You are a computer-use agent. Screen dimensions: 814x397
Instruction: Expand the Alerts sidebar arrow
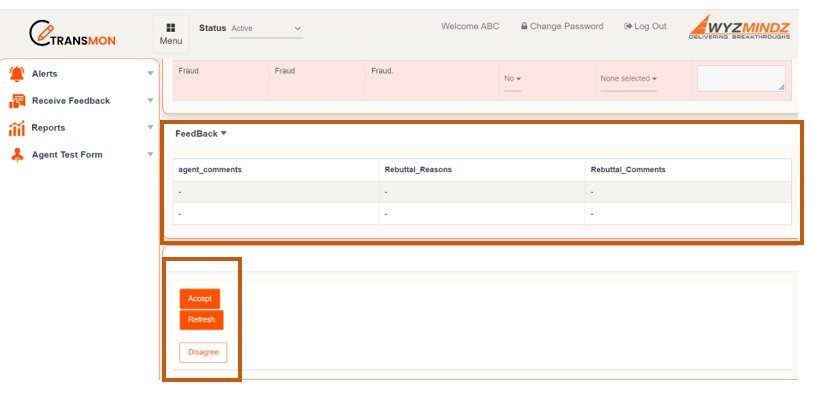[150, 74]
